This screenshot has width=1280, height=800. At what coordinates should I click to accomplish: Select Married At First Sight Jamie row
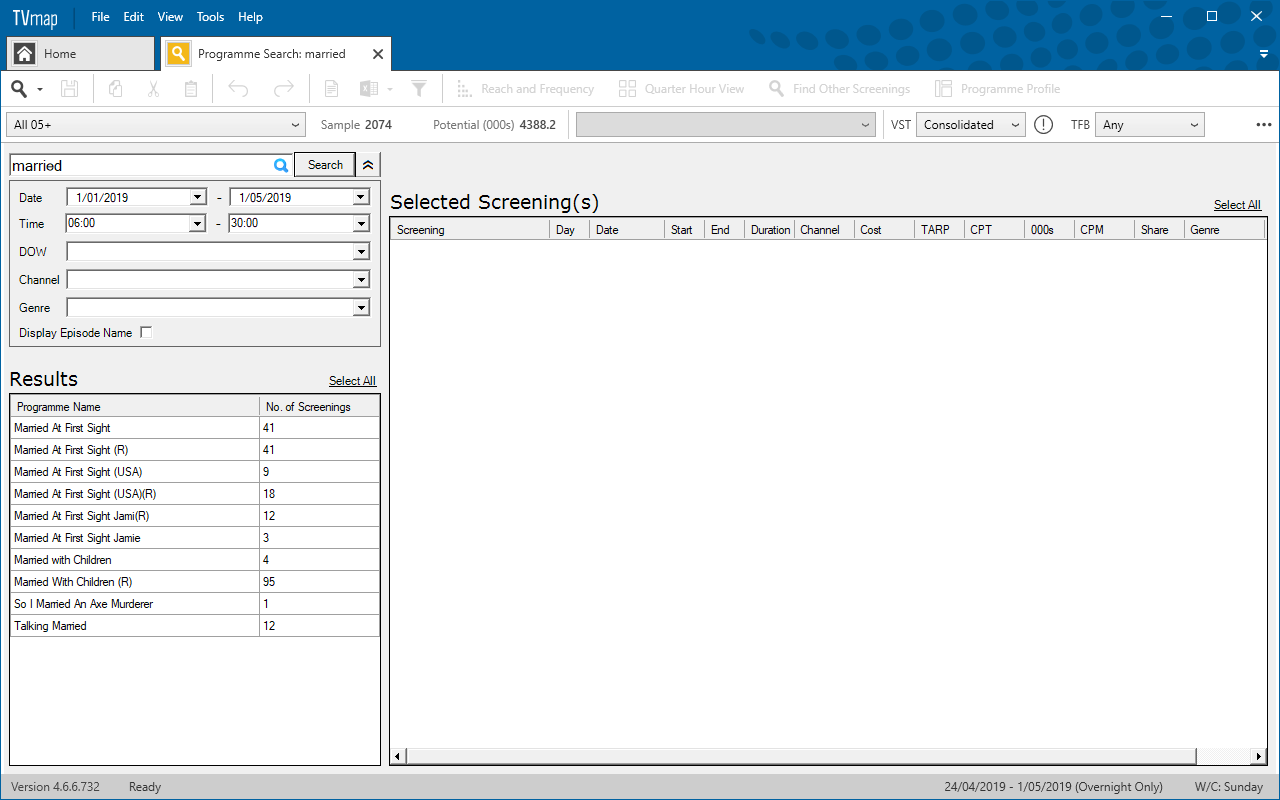click(195, 538)
